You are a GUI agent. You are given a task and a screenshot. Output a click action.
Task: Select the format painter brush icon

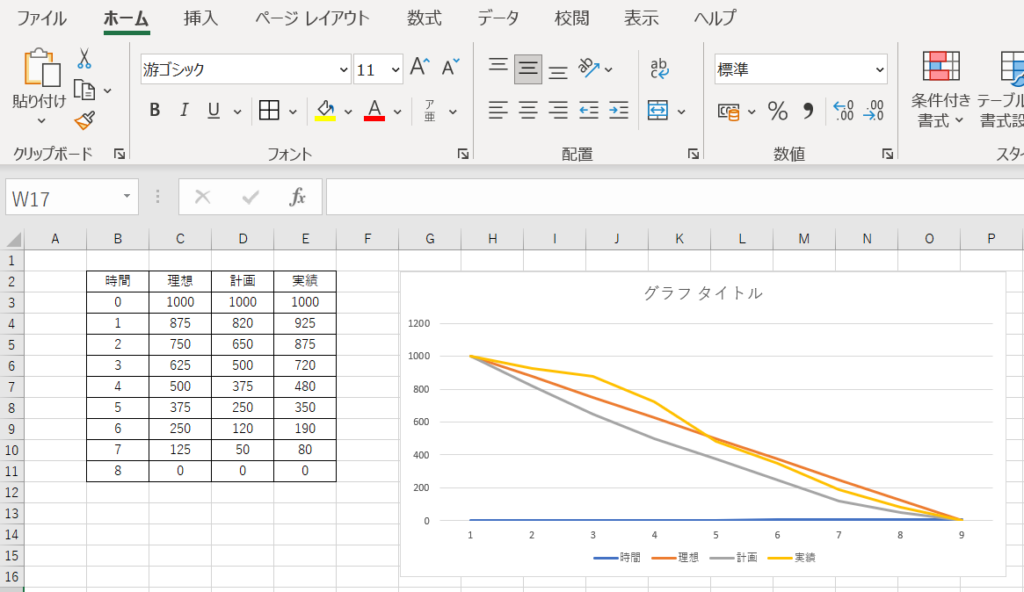[x=85, y=121]
